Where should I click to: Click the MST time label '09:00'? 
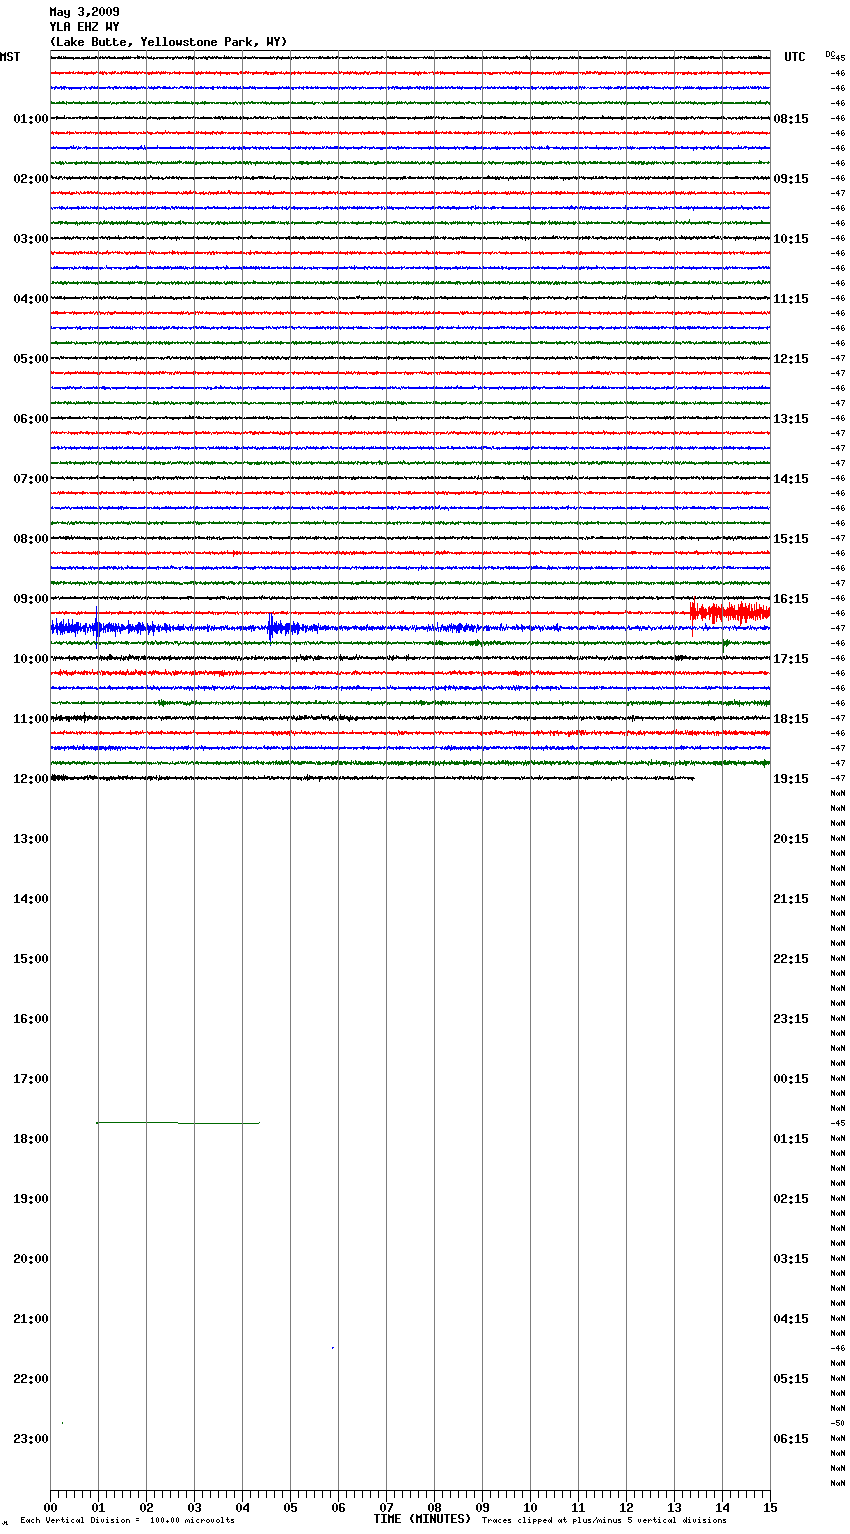pos(31,599)
